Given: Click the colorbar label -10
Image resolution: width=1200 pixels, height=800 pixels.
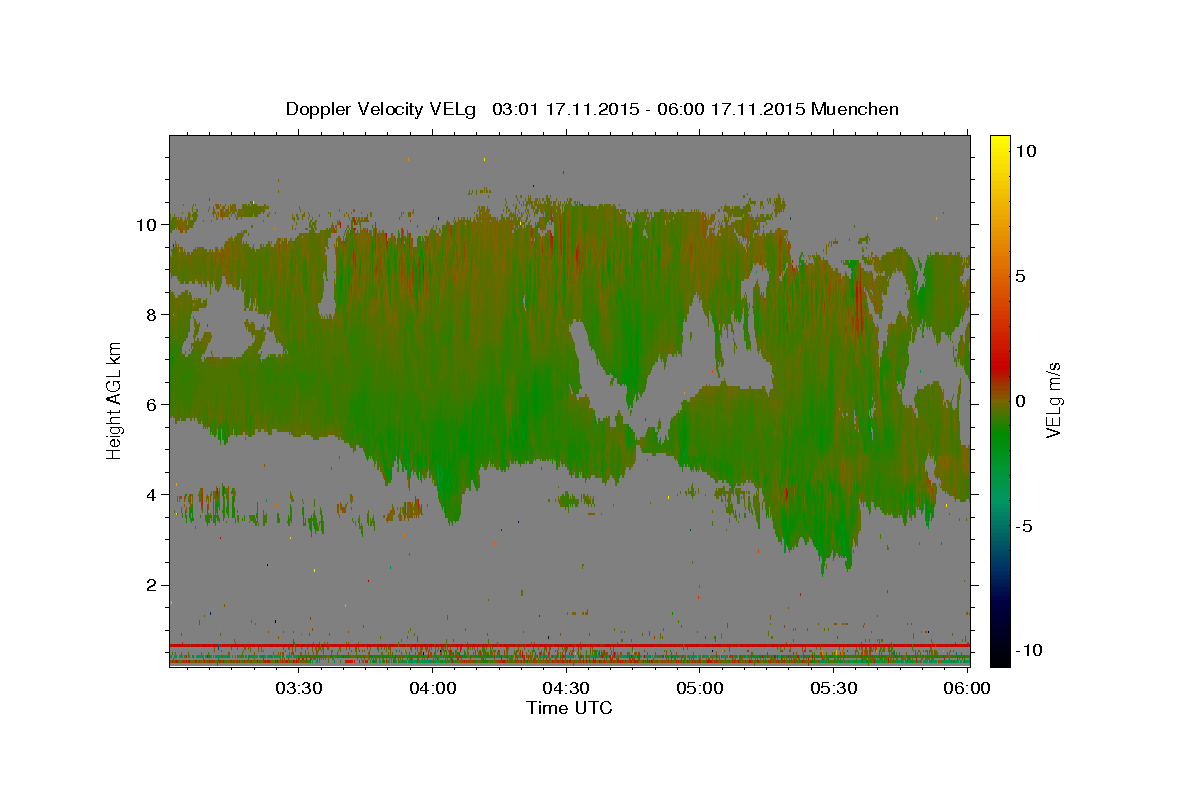Looking at the screenshot, I should point(1028,651).
